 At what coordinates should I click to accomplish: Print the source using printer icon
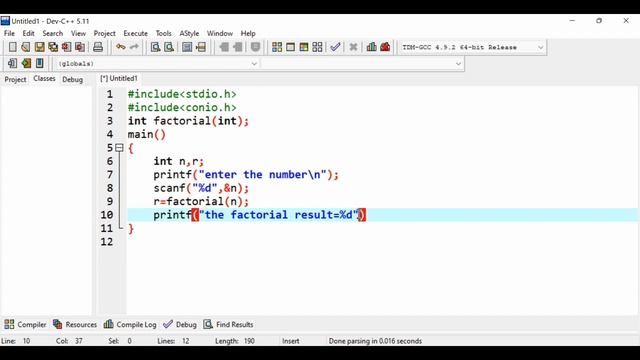point(98,47)
